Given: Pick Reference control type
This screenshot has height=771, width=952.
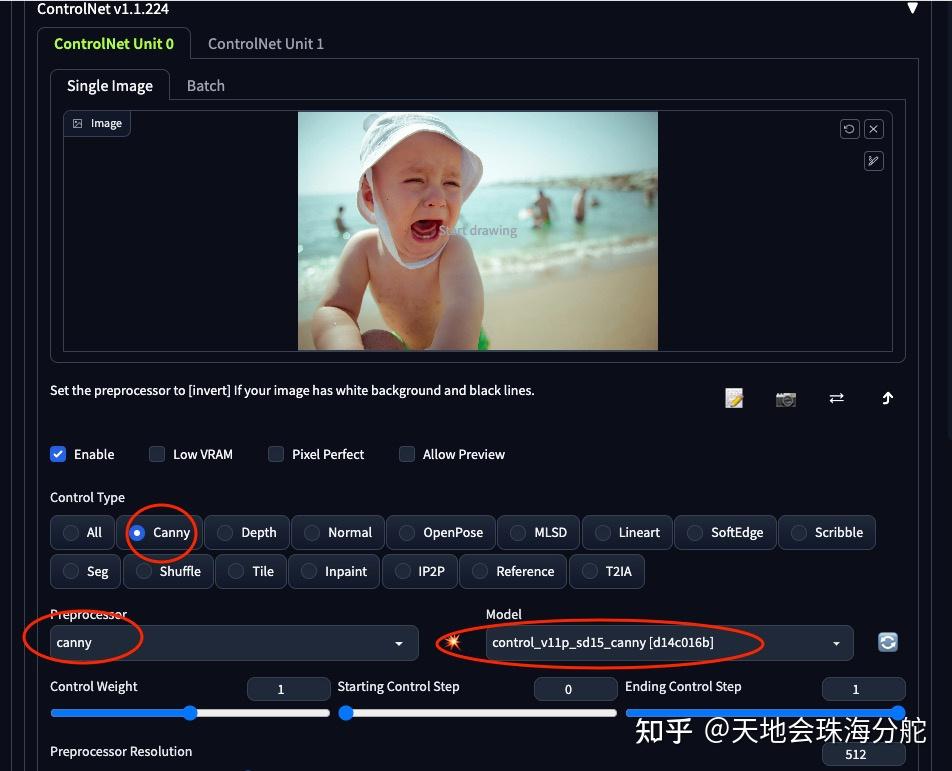Looking at the screenshot, I should point(513,571).
